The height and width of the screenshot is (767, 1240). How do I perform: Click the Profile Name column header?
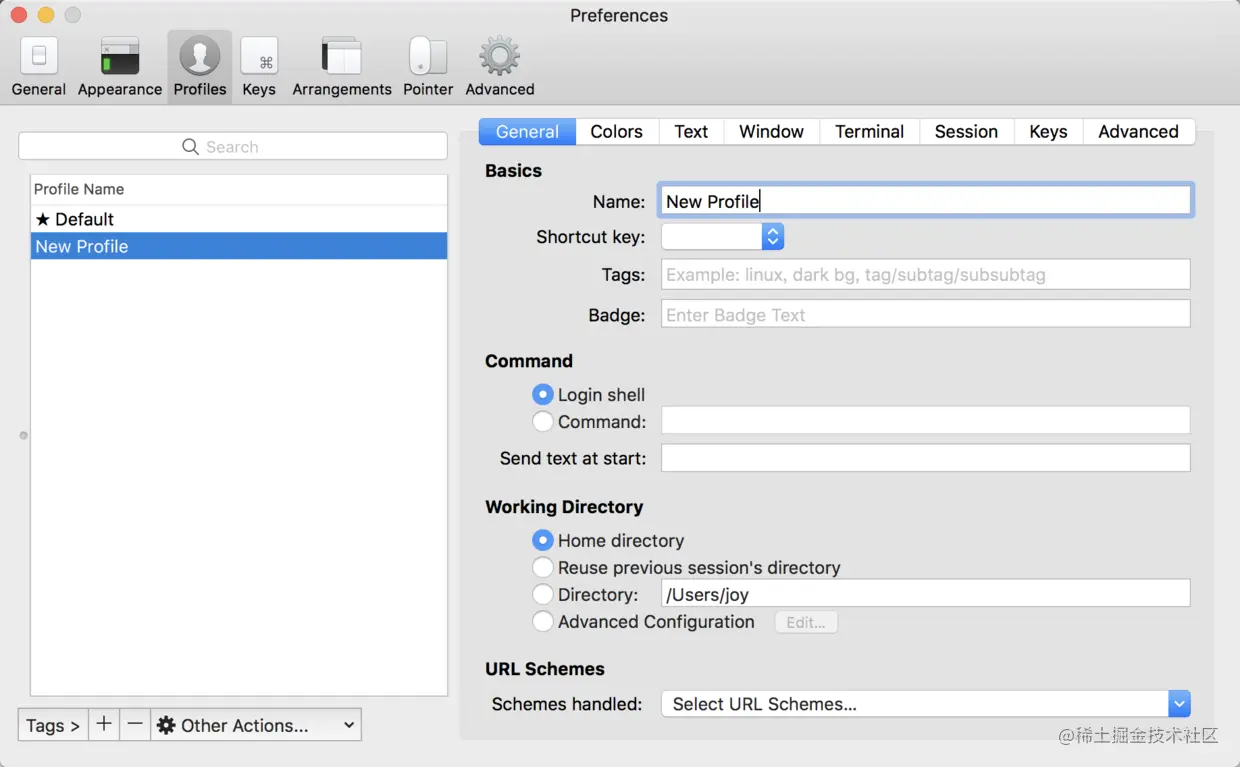coord(239,189)
